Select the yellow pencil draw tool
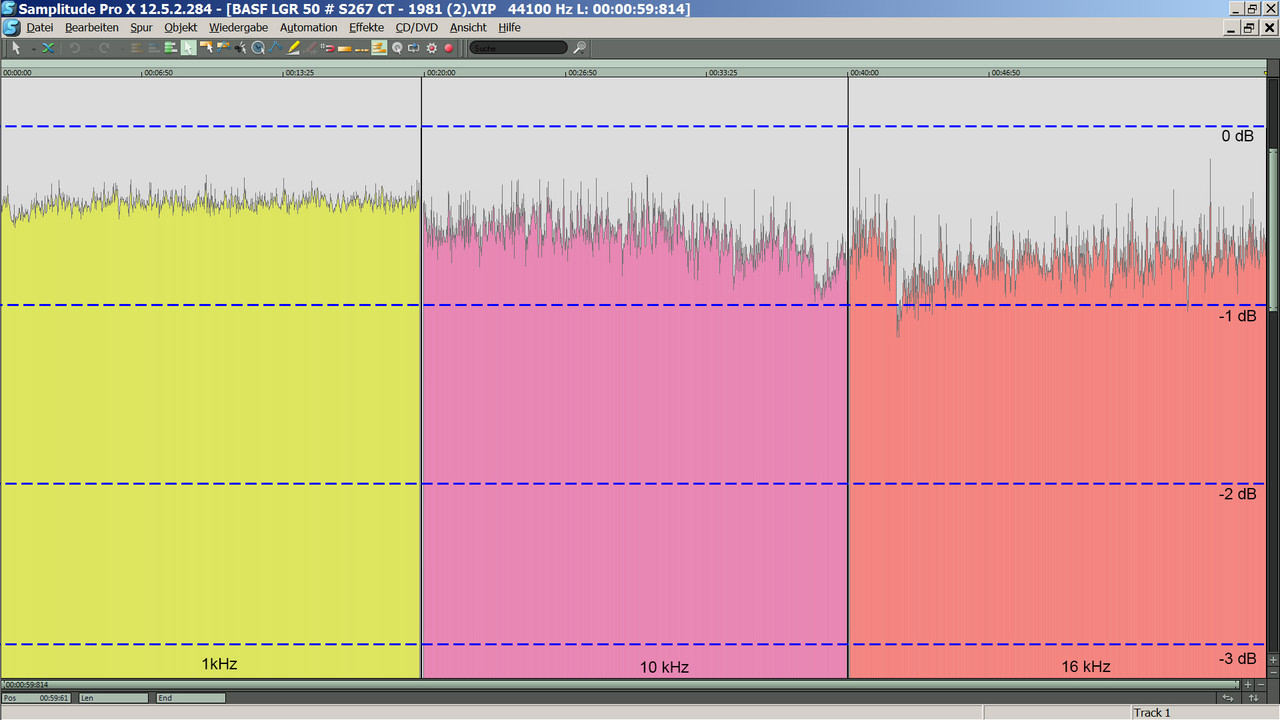 [293, 47]
